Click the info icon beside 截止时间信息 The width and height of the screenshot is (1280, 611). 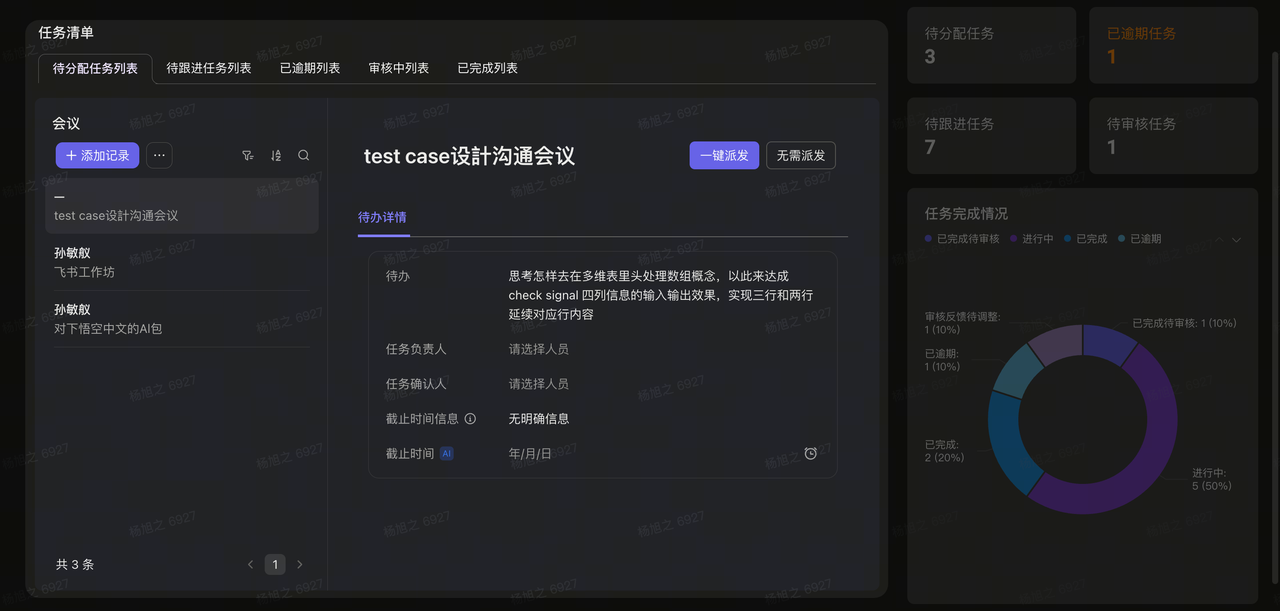click(470, 419)
